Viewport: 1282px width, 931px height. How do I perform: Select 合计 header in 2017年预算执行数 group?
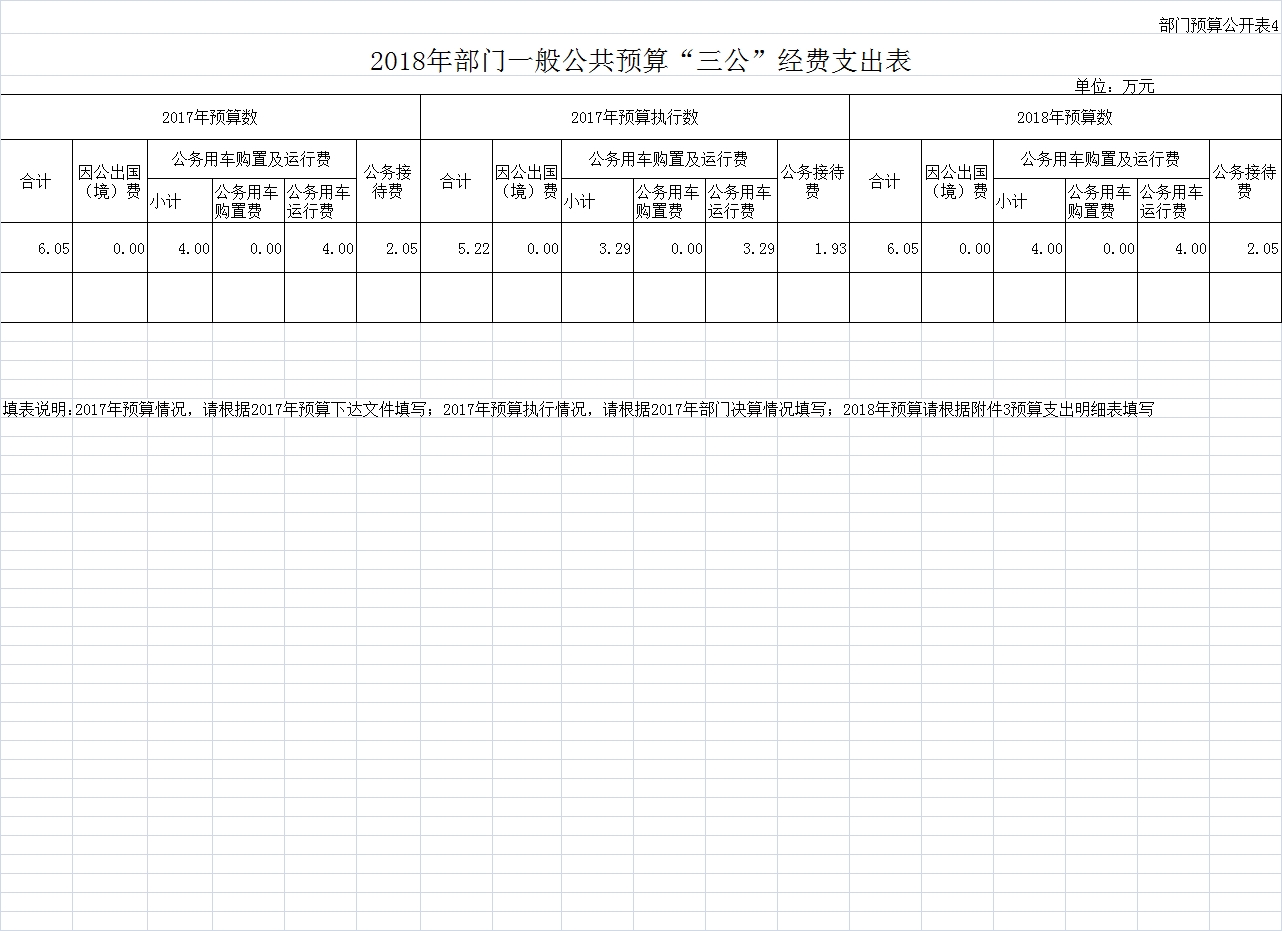coord(456,181)
